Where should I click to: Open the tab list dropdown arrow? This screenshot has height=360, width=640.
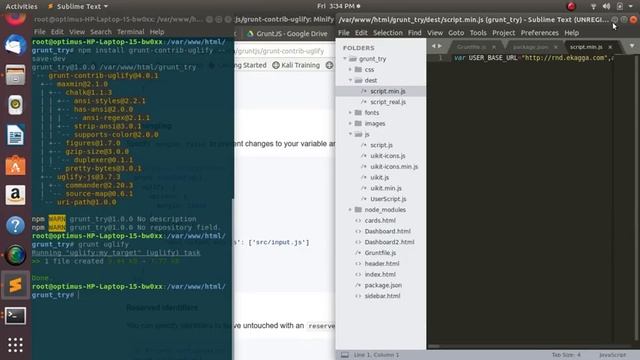point(632,46)
